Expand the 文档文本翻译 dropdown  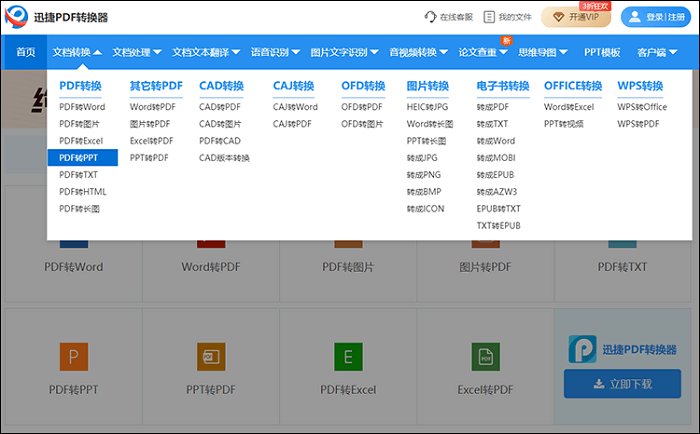(206, 52)
